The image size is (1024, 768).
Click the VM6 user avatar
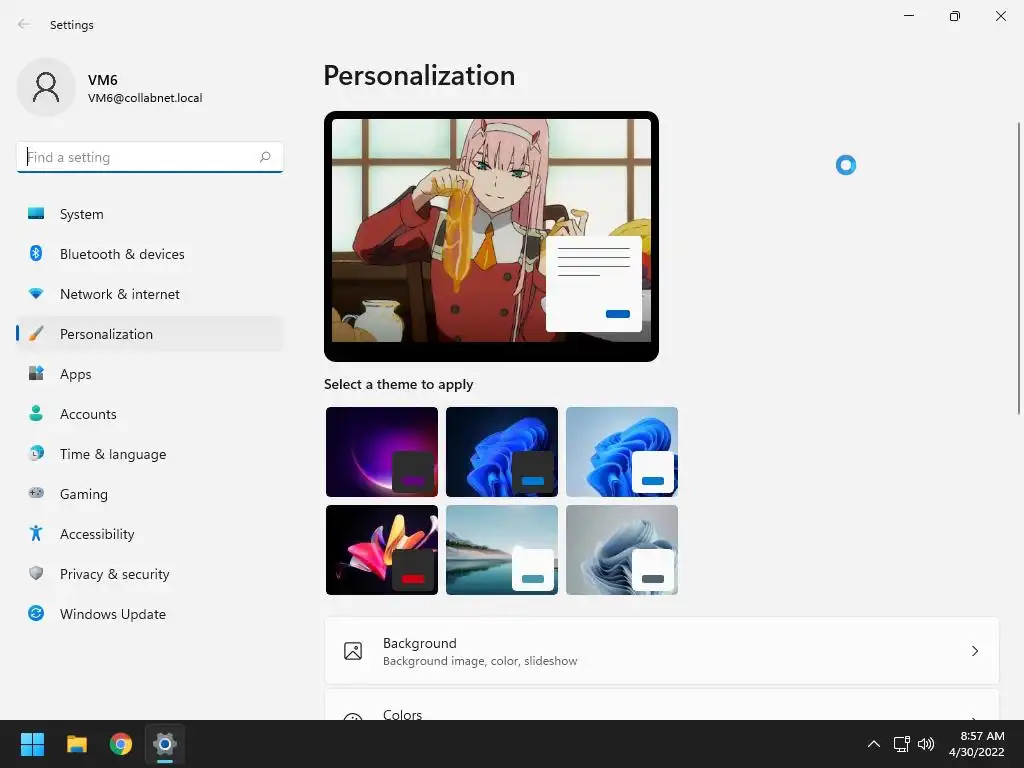(46, 87)
